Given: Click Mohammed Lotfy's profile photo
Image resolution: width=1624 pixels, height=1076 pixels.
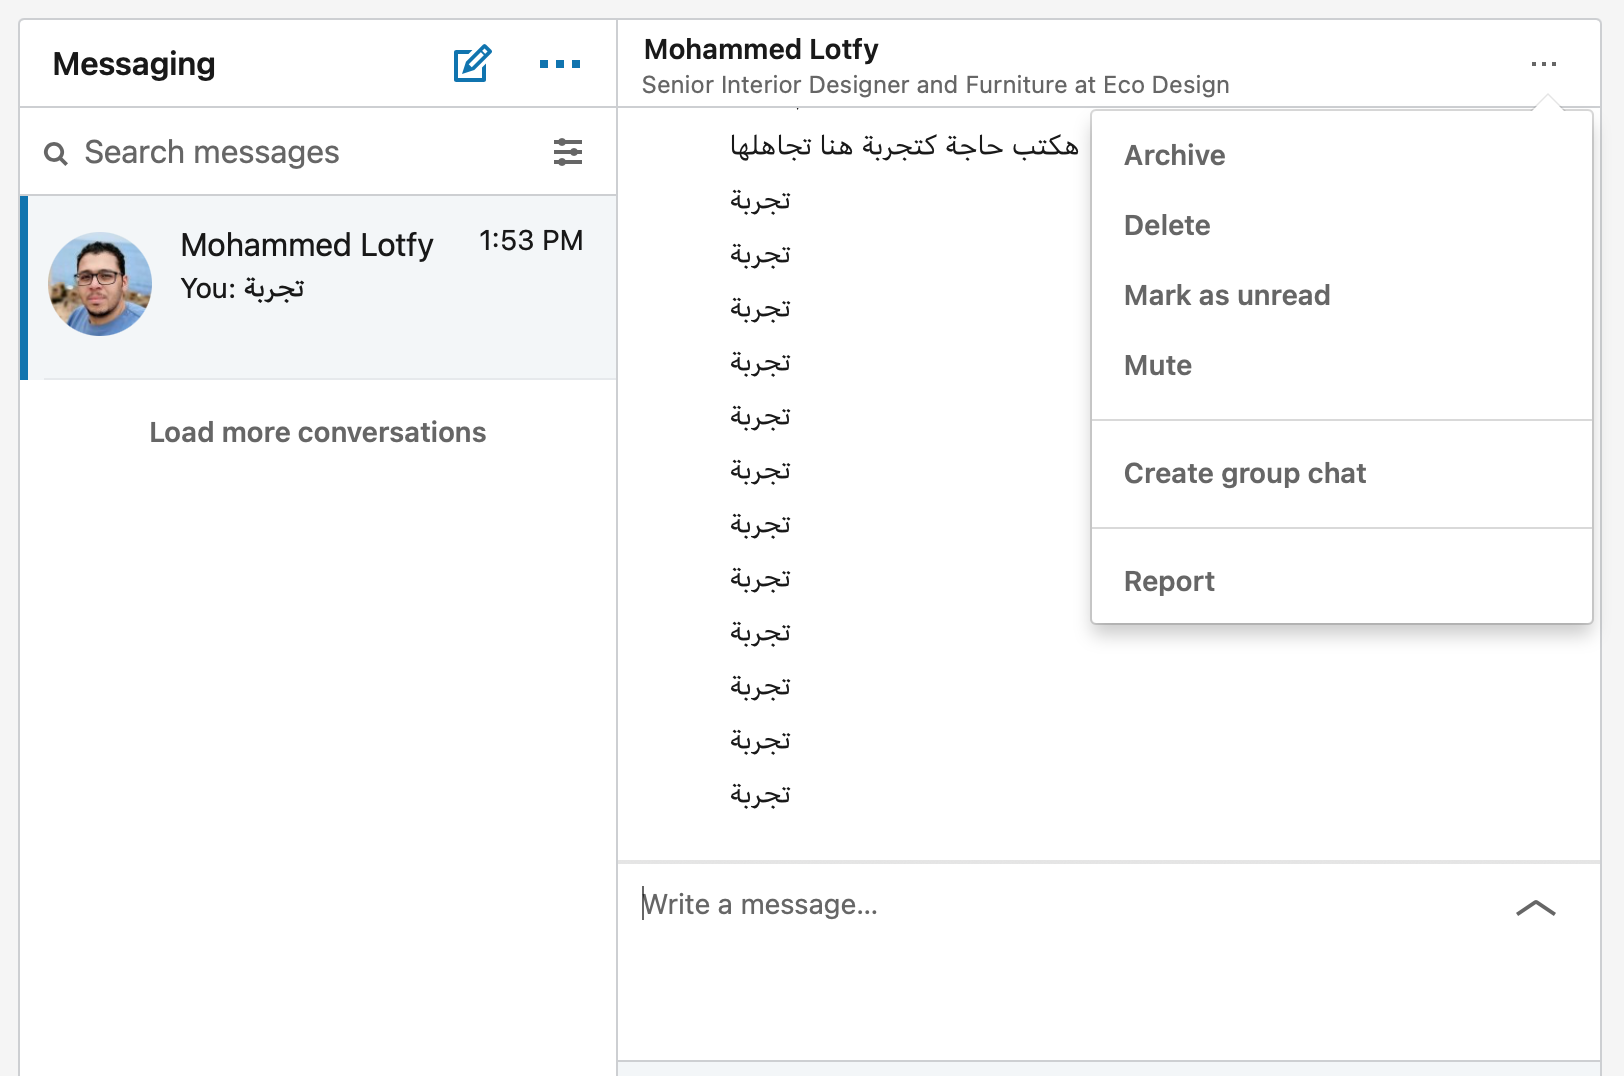Looking at the screenshot, I should point(100,284).
